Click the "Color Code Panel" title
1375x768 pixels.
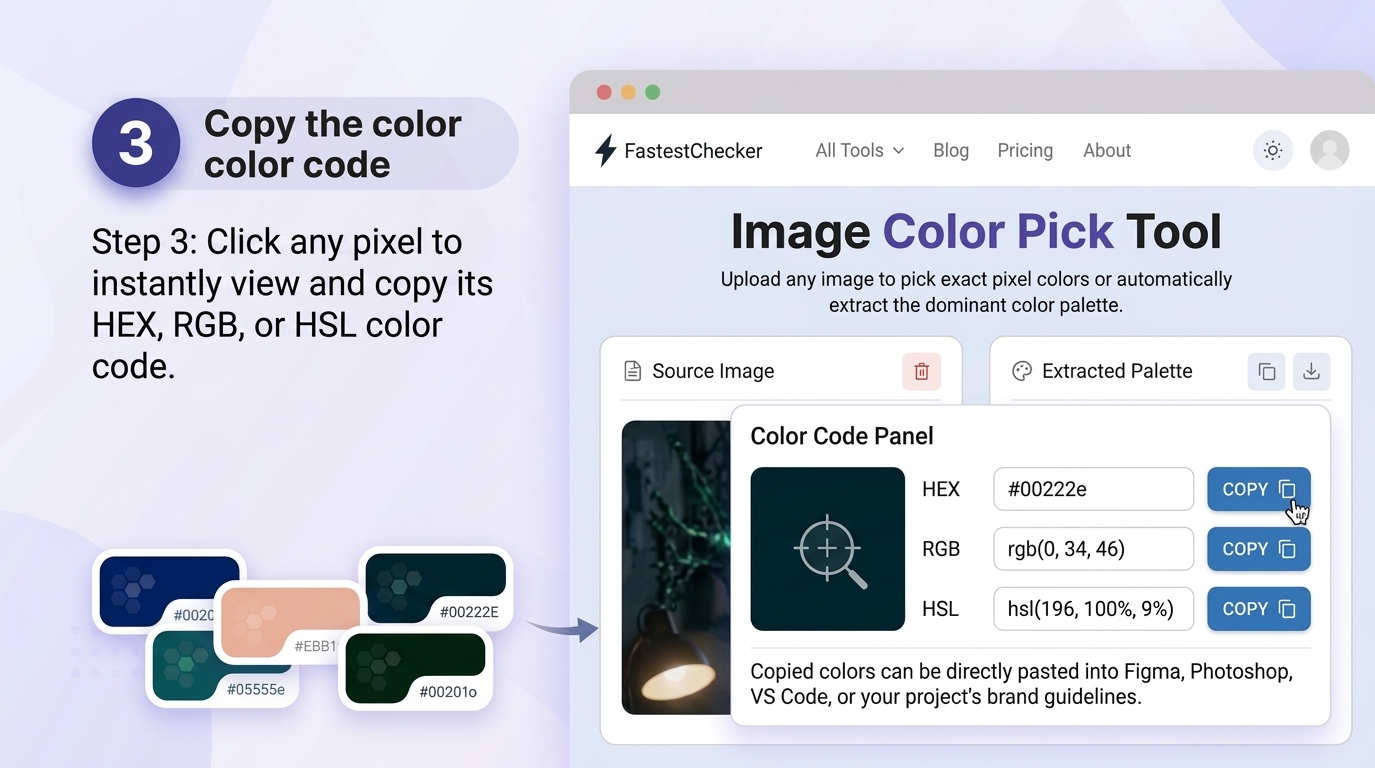[842, 436]
